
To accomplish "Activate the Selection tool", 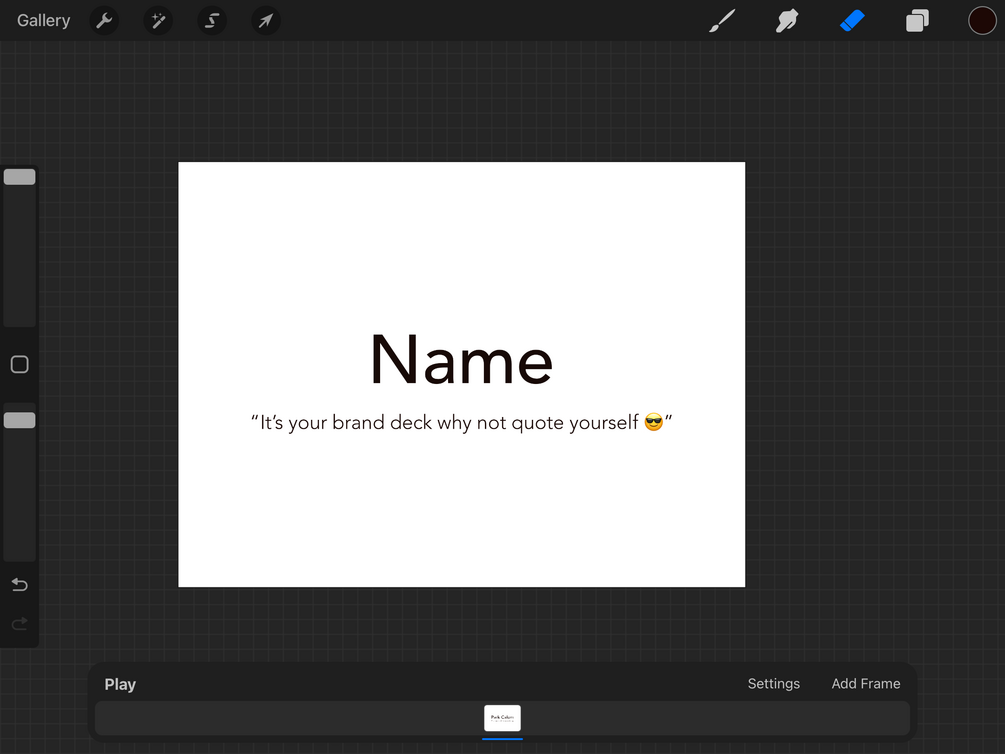I will (x=211, y=21).
